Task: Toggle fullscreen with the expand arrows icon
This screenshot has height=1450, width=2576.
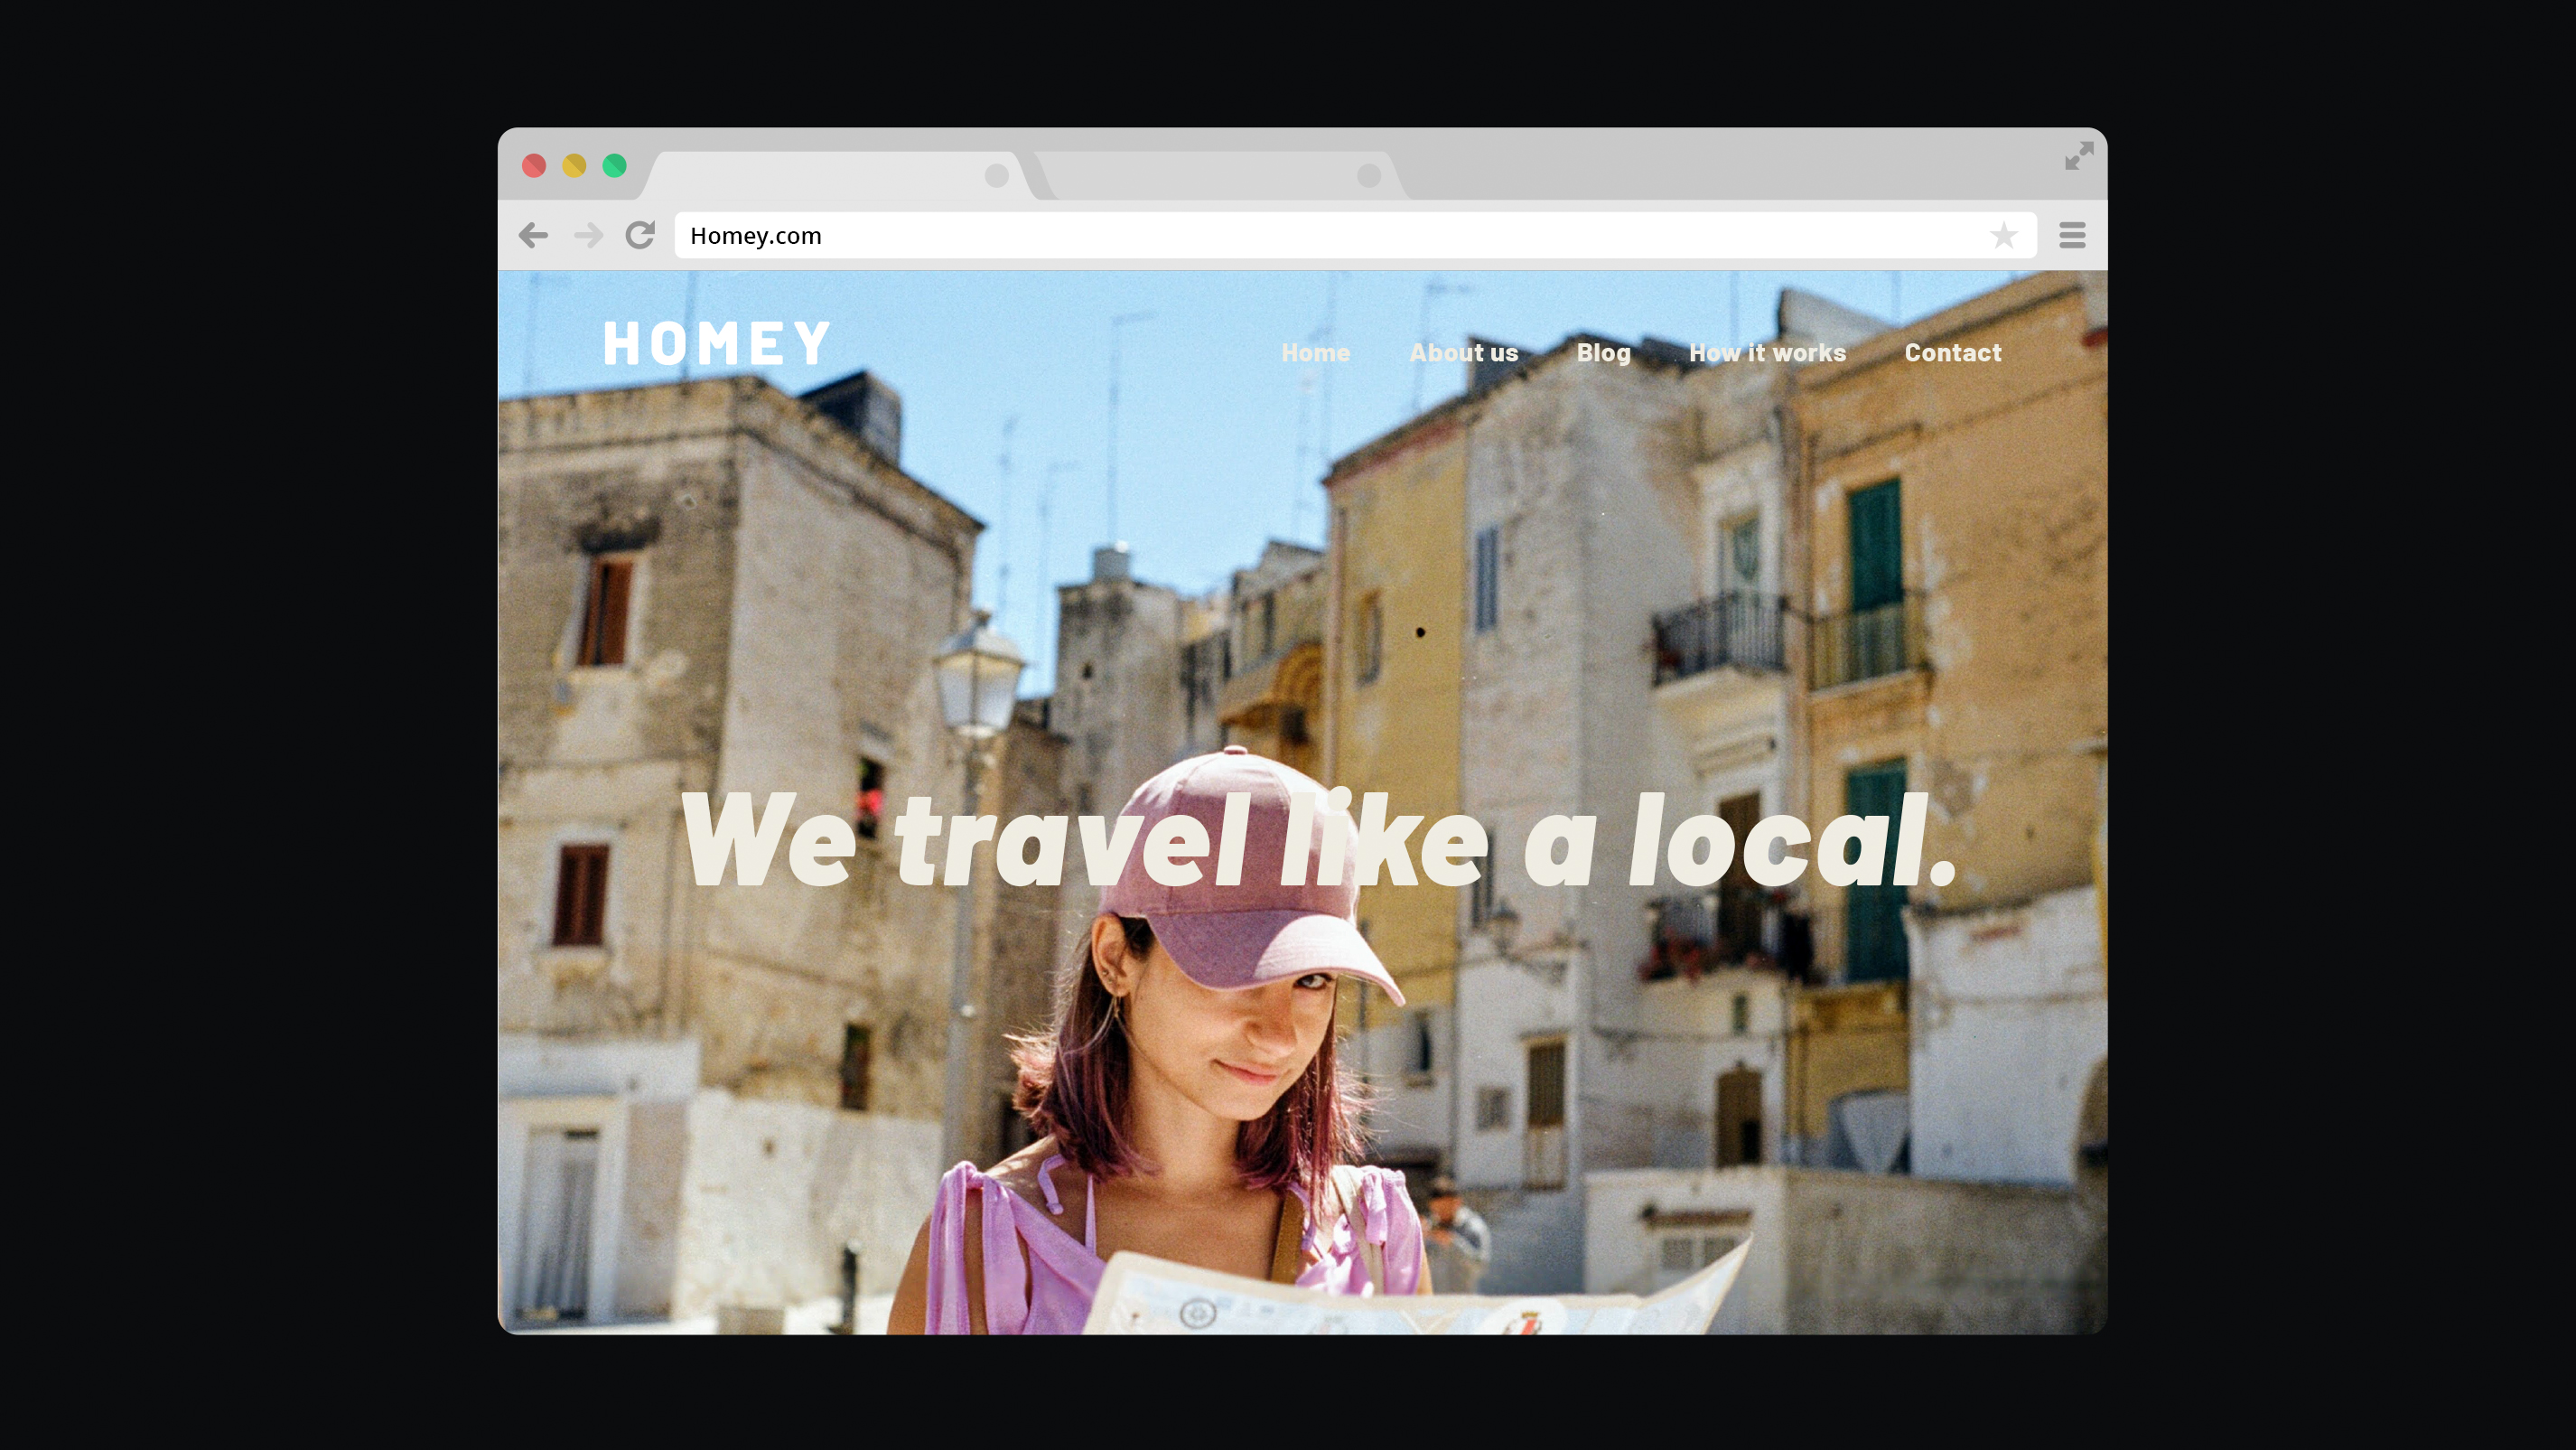Action: [2079, 156]
